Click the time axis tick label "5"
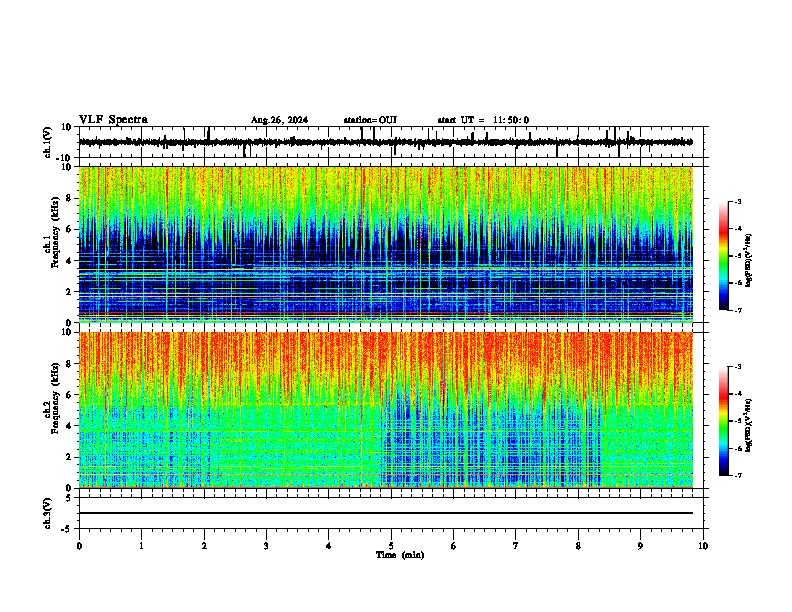Image resolution: width=792 pixels, height=612 pixels. 391,546
